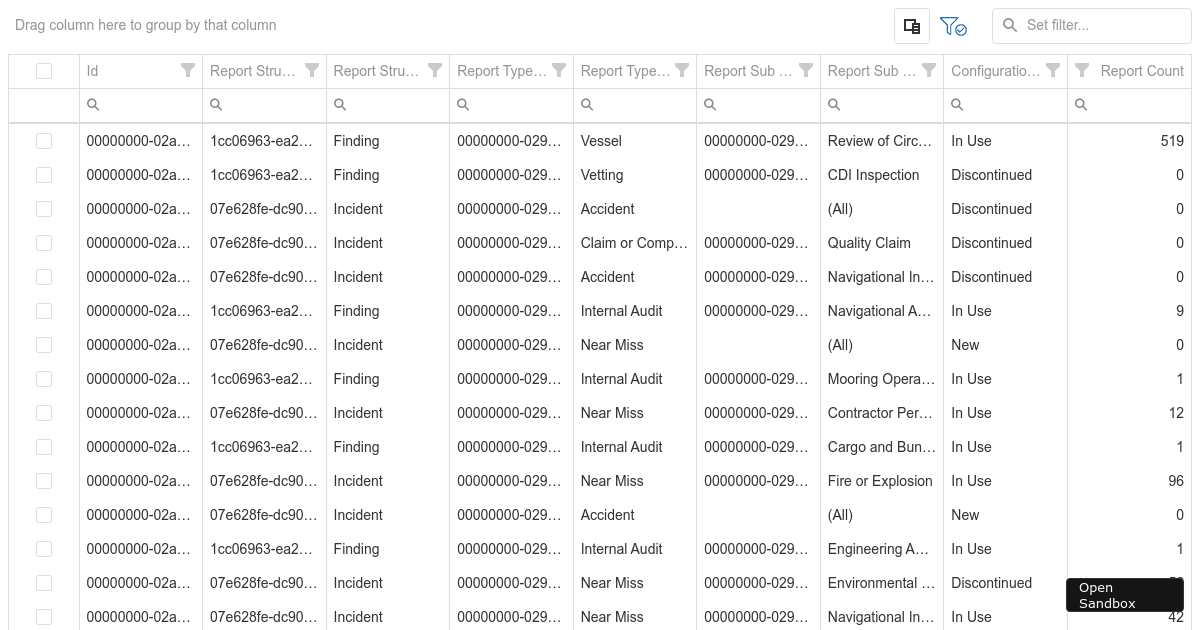The image size is (1200, 630).
Task: Click the Open Sandbox button
Action: tap(1124, 595)
